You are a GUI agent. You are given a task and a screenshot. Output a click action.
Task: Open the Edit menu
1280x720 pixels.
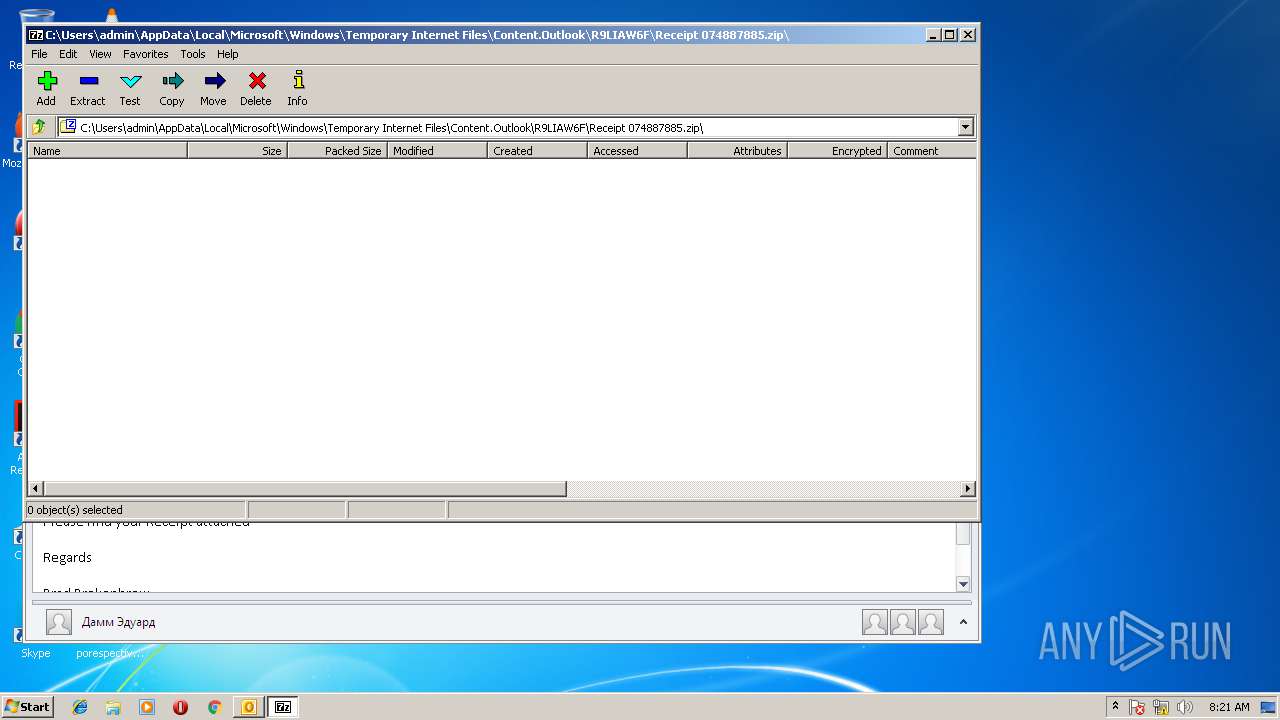68,54
